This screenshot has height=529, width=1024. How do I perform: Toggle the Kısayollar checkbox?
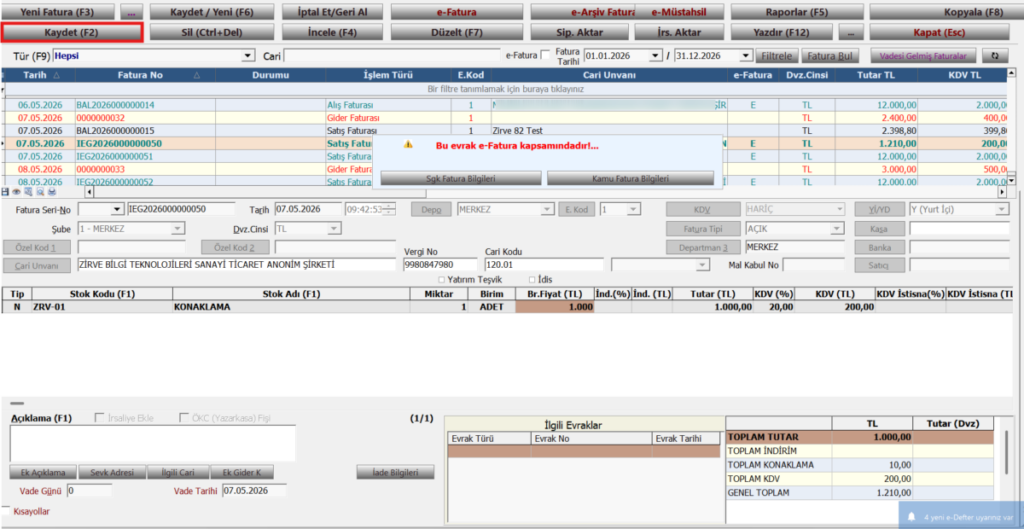click(7, 511)
